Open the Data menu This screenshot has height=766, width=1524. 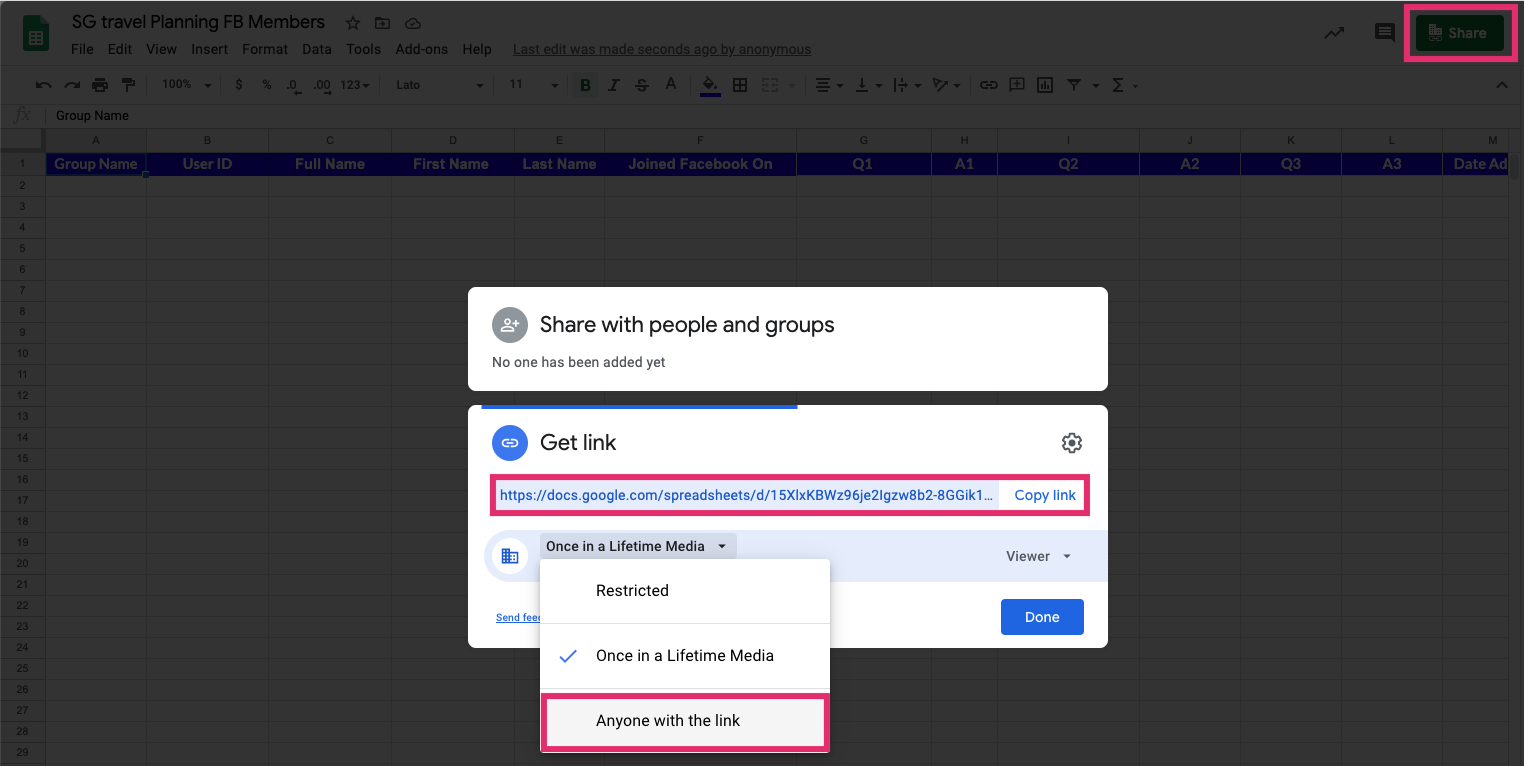[x=317, y=49]
